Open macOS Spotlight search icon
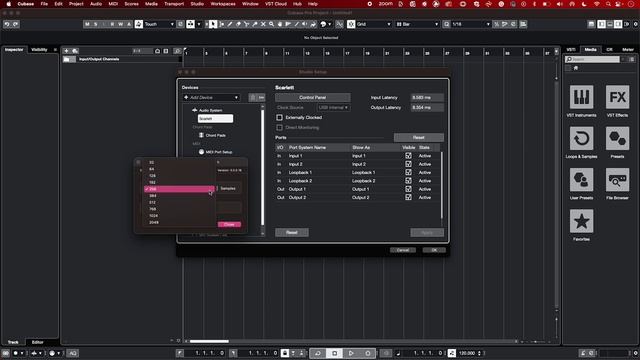 608,4
